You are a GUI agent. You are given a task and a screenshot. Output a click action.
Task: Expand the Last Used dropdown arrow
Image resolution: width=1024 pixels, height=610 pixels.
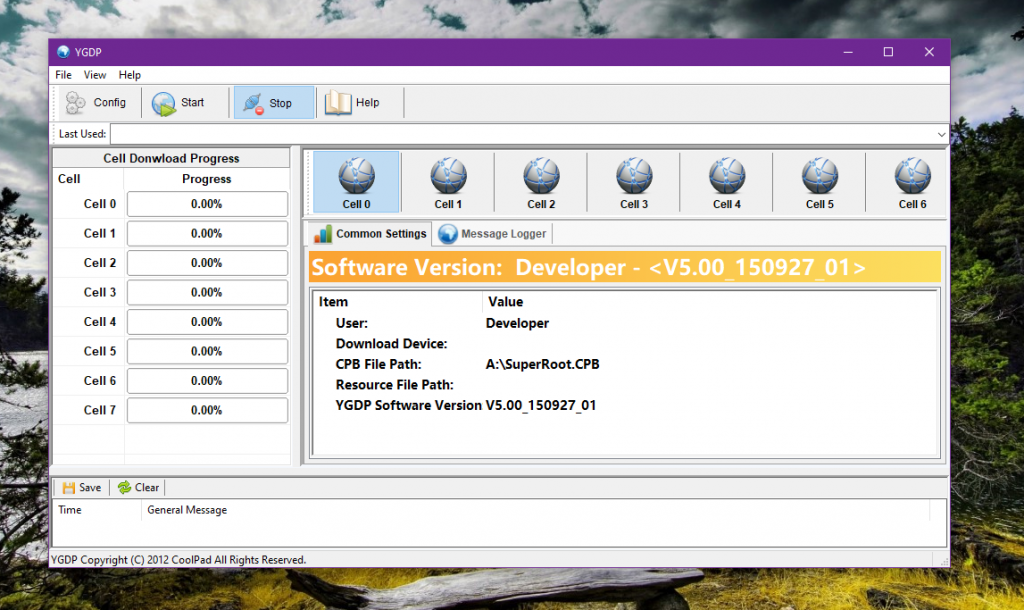941,134
